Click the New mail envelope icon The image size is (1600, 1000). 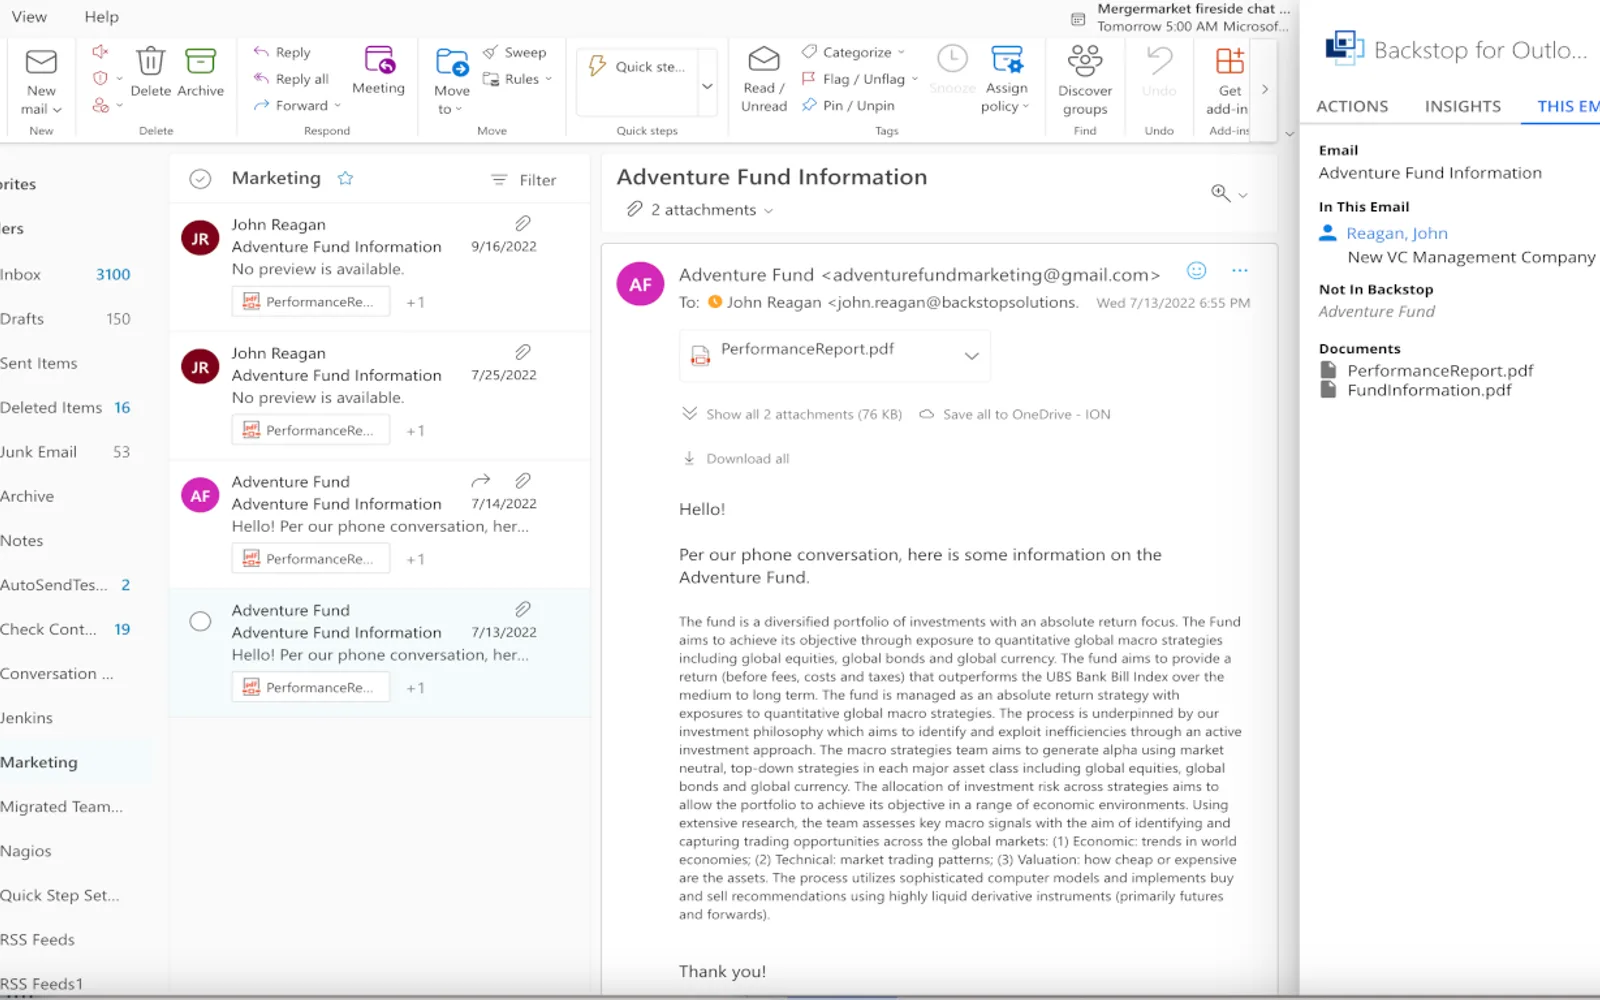tap(41, 62)
